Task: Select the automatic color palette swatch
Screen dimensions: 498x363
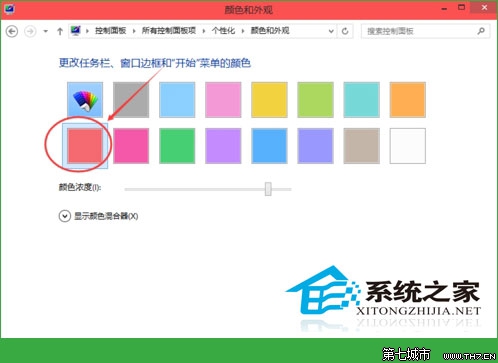Action: (x=85, y=100)
